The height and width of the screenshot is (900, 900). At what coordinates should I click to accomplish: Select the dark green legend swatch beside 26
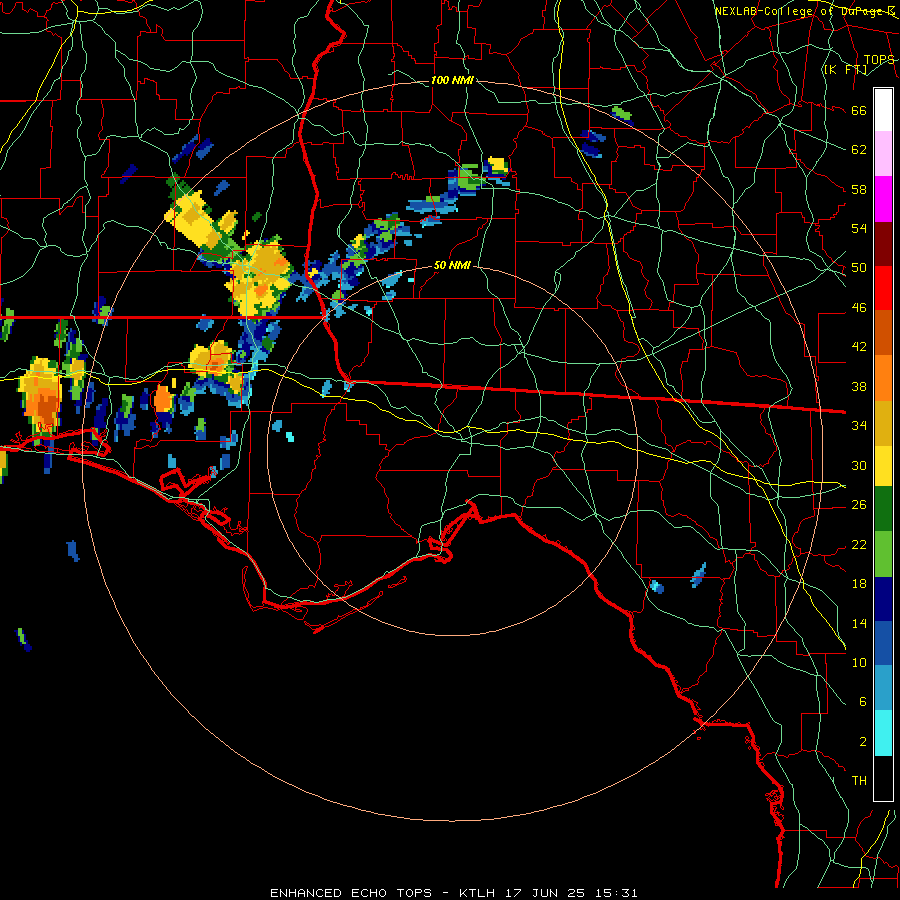[883, 509]
